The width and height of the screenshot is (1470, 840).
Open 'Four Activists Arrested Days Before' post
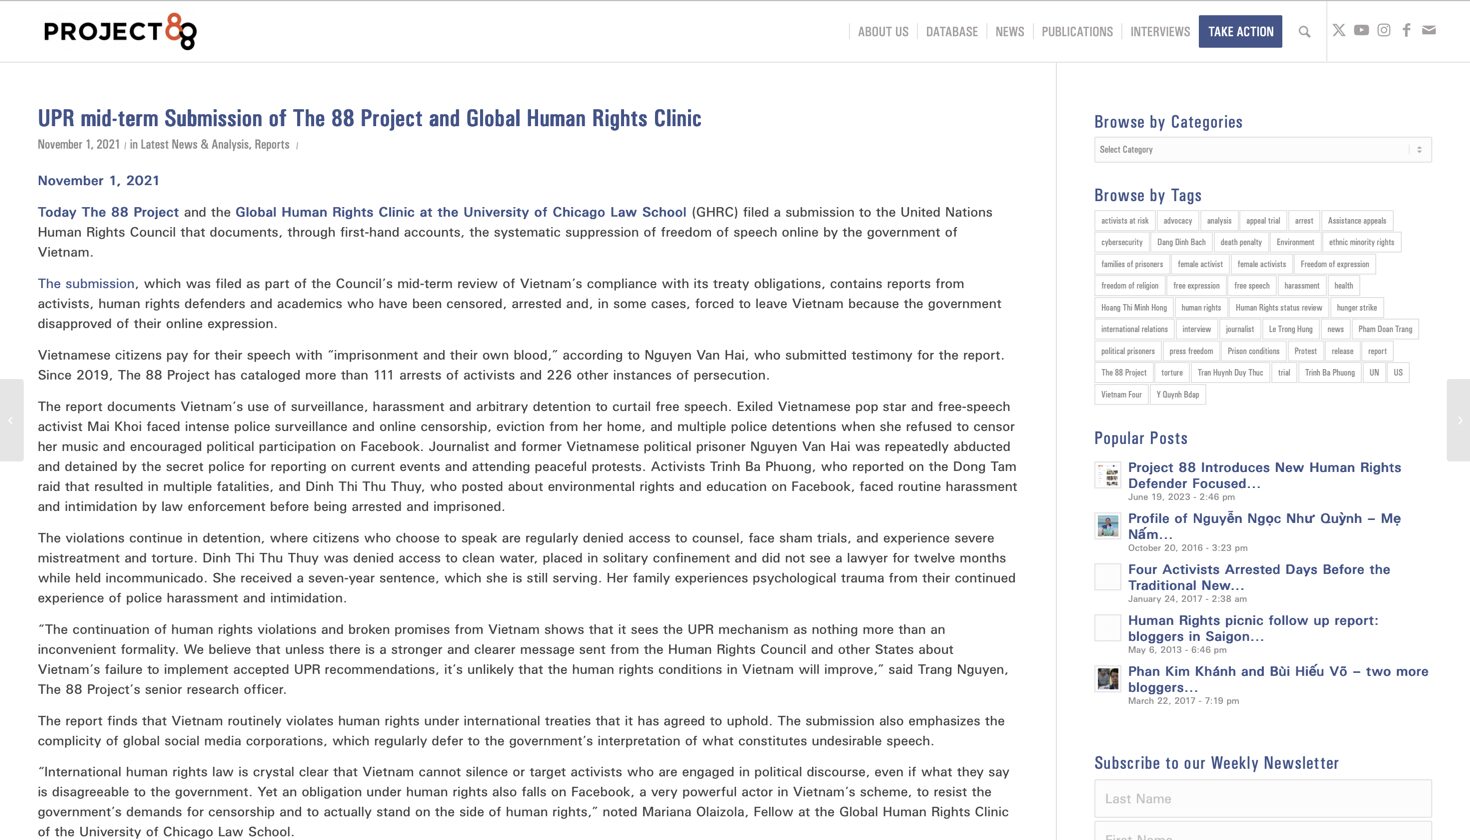pos(1258,577)
